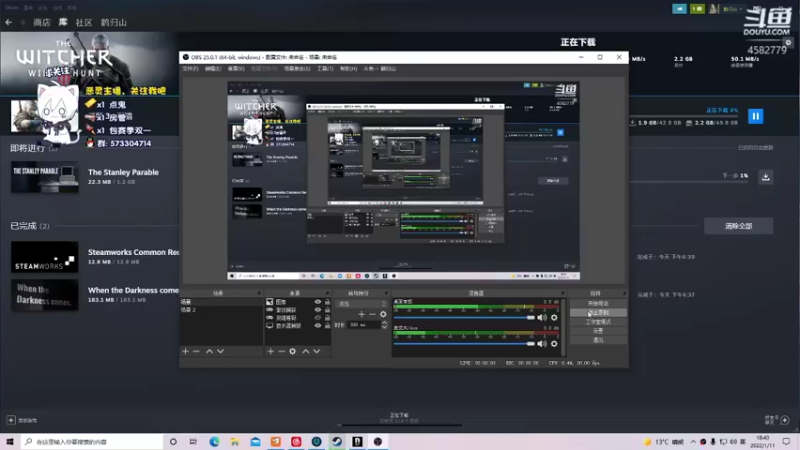Open Steam 社区 community link
800x450 pixels.
point(84,22)
